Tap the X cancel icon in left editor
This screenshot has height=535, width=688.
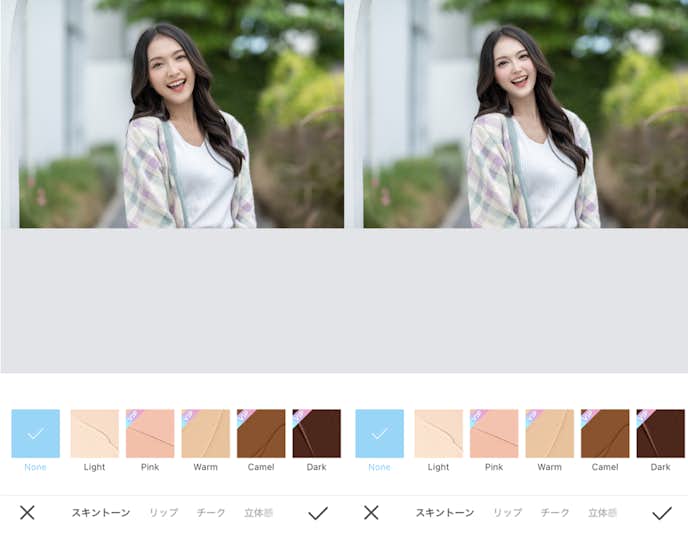(x=27, y=513)
